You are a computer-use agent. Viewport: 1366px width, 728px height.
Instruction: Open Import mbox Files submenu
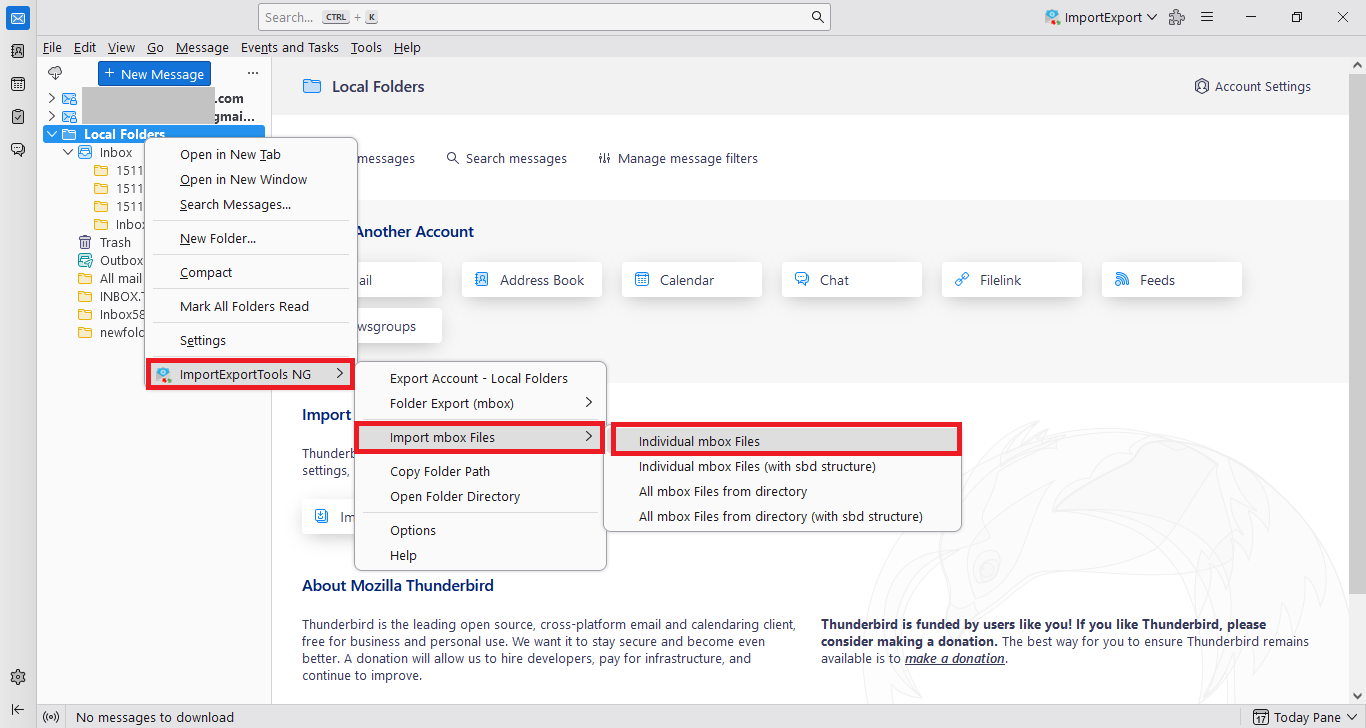pyautogui.click(x=481, y=437)
